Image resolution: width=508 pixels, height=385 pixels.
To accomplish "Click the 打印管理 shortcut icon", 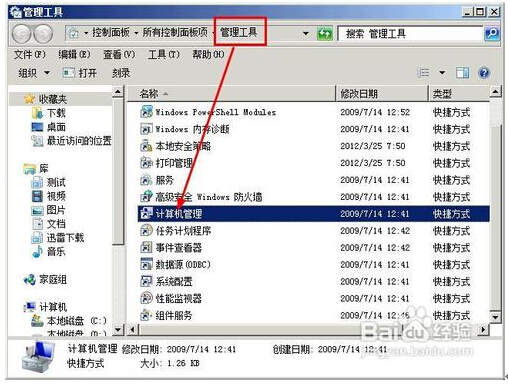I will point(146,163).
